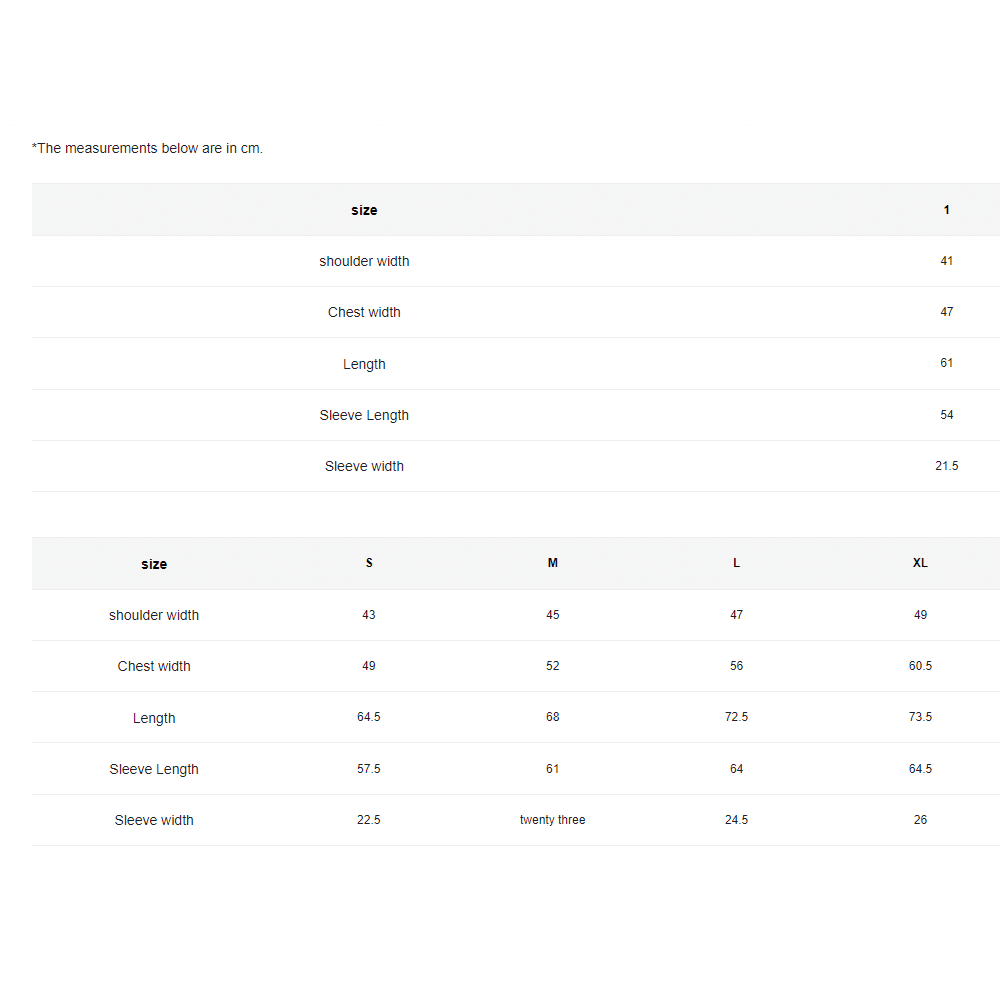
Task: Click the 73.5 length value
Action: [x=920, y=717]
